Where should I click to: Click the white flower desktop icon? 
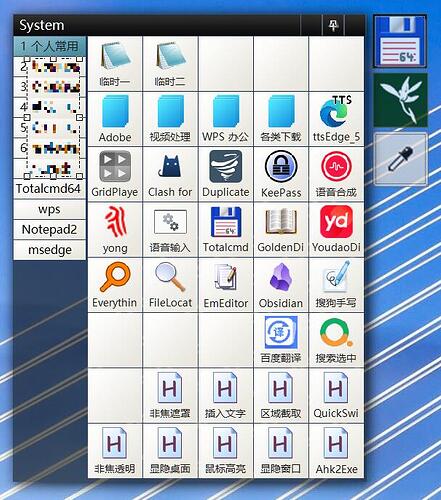400,100
